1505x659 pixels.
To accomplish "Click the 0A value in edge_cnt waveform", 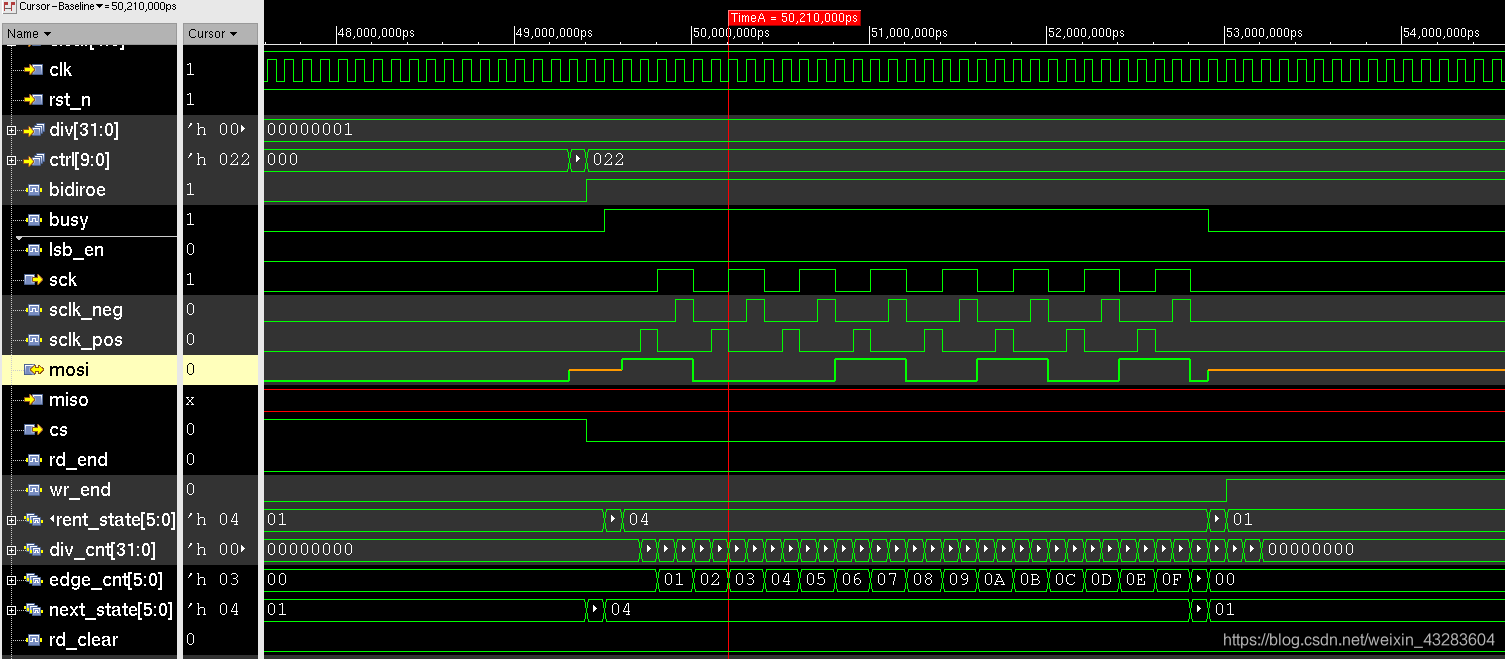I will [993, 580].
